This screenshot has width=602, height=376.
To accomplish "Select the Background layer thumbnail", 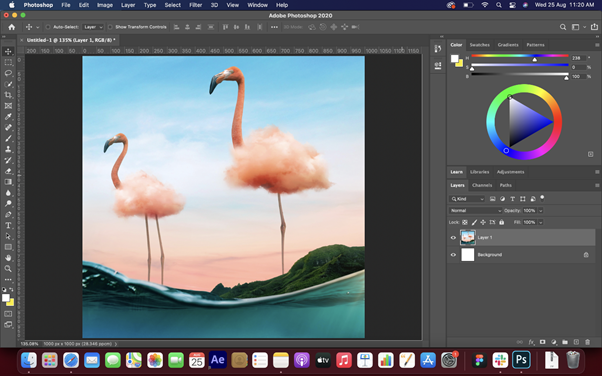I will (x=468, y=255).
